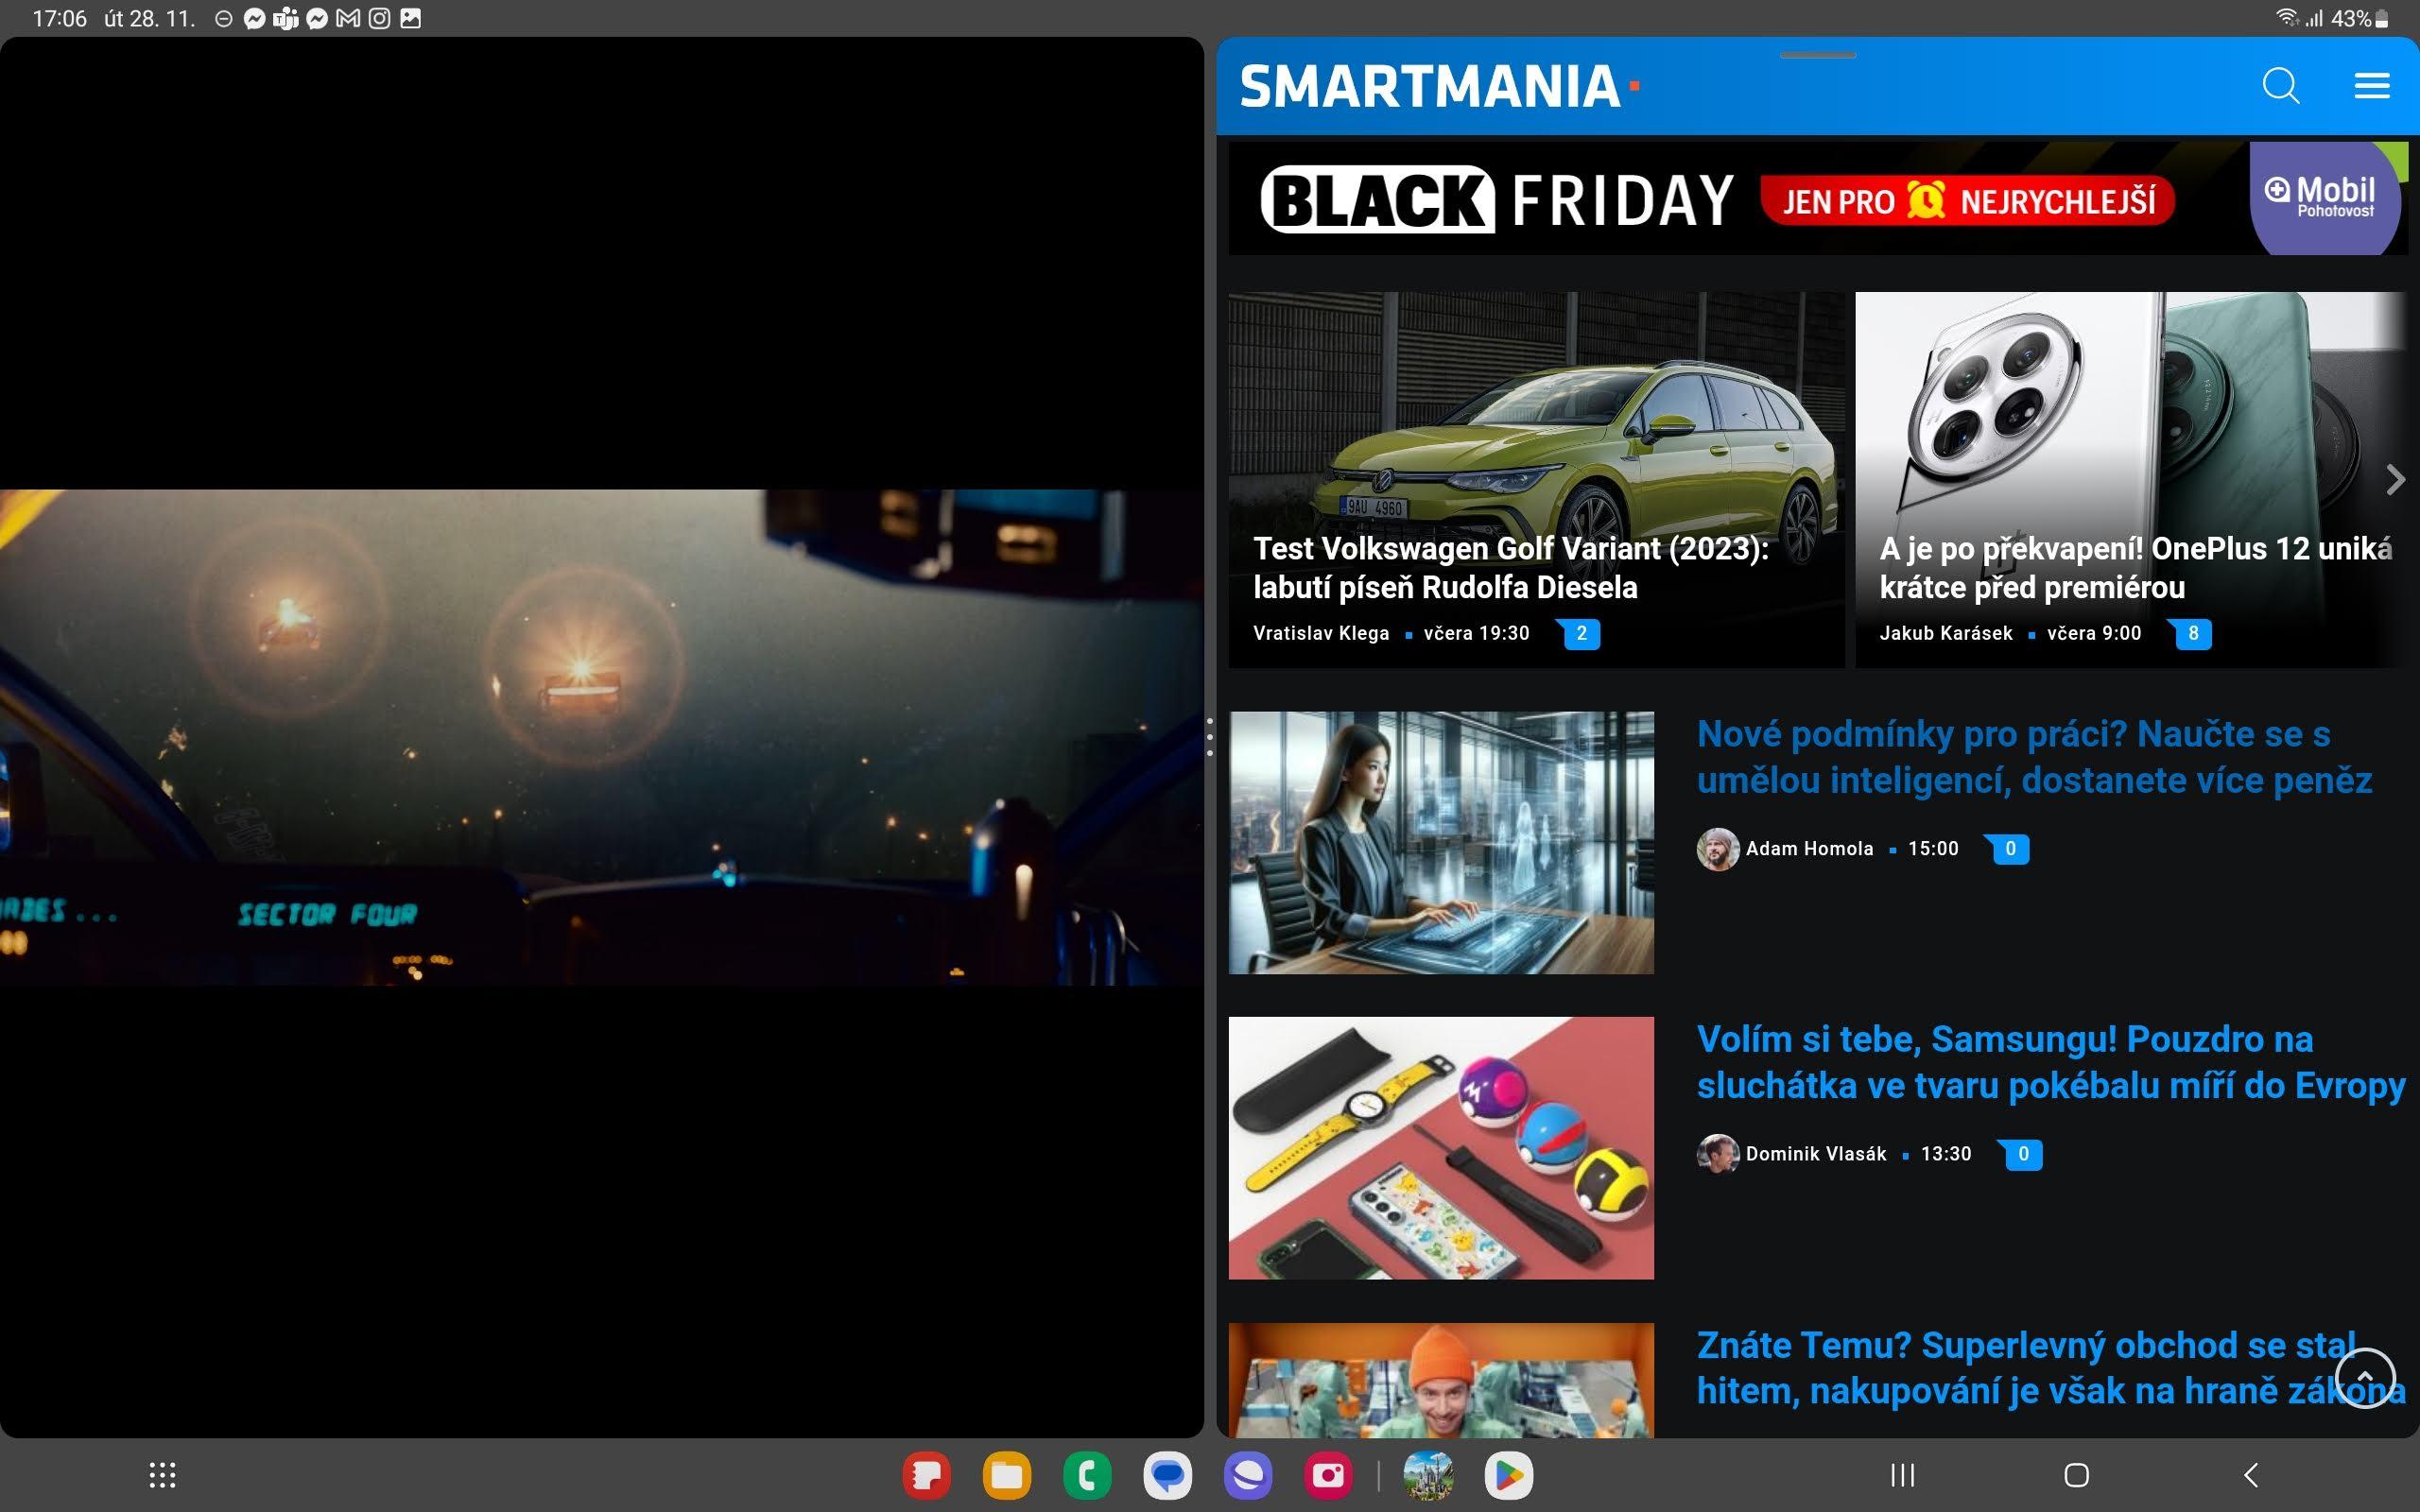Tap Instagram notification icon in status bar
2420x1512 pixels.
[379, 19]
